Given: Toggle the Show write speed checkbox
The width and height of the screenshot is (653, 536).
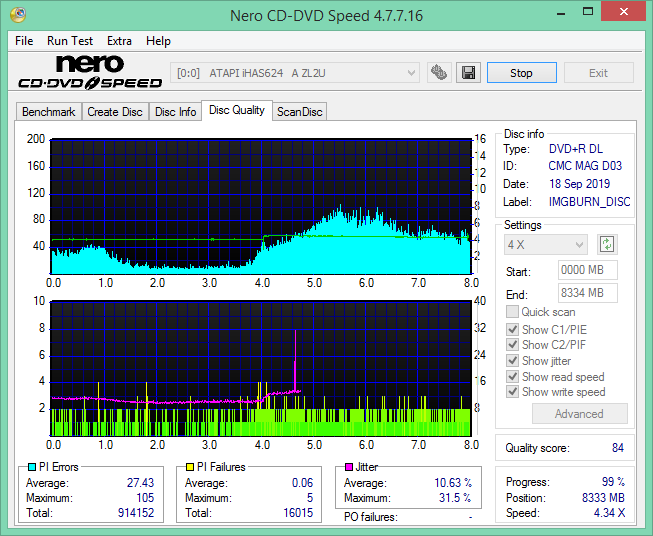Looking at the screenshot, I should (x=512, y=392).
